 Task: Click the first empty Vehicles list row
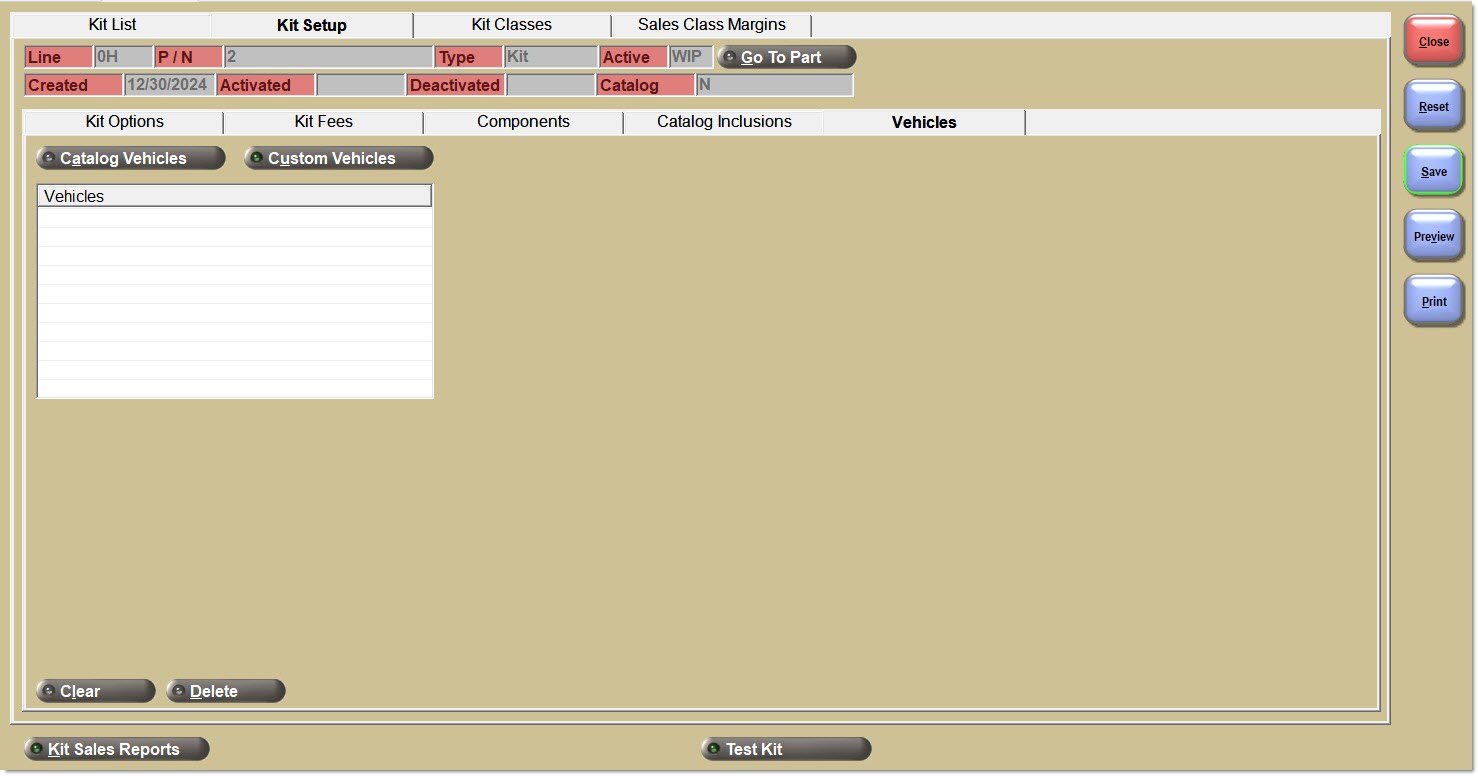(x=234, y=218)
